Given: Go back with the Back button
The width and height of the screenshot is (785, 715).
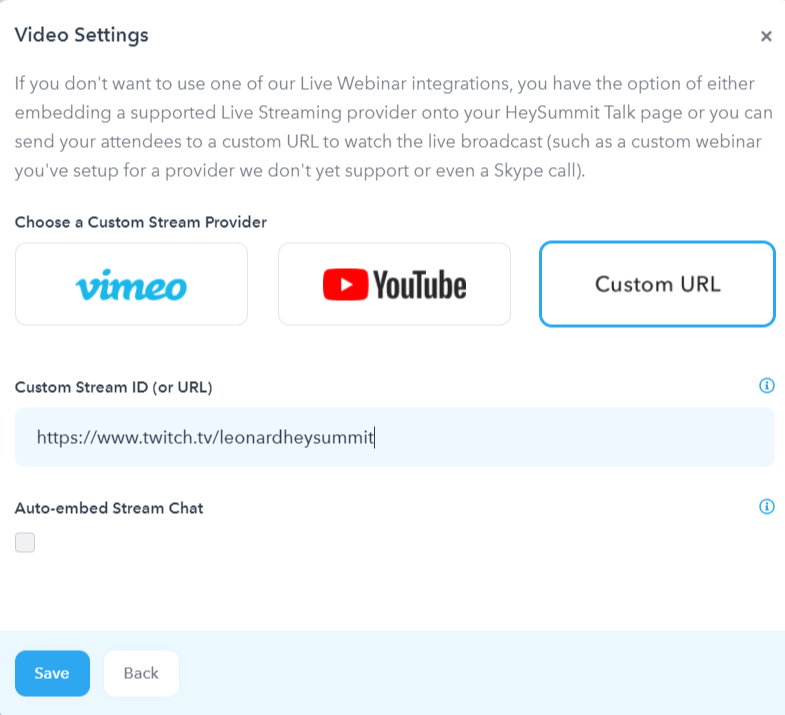Looking at the screenshot, I should 141,673.
